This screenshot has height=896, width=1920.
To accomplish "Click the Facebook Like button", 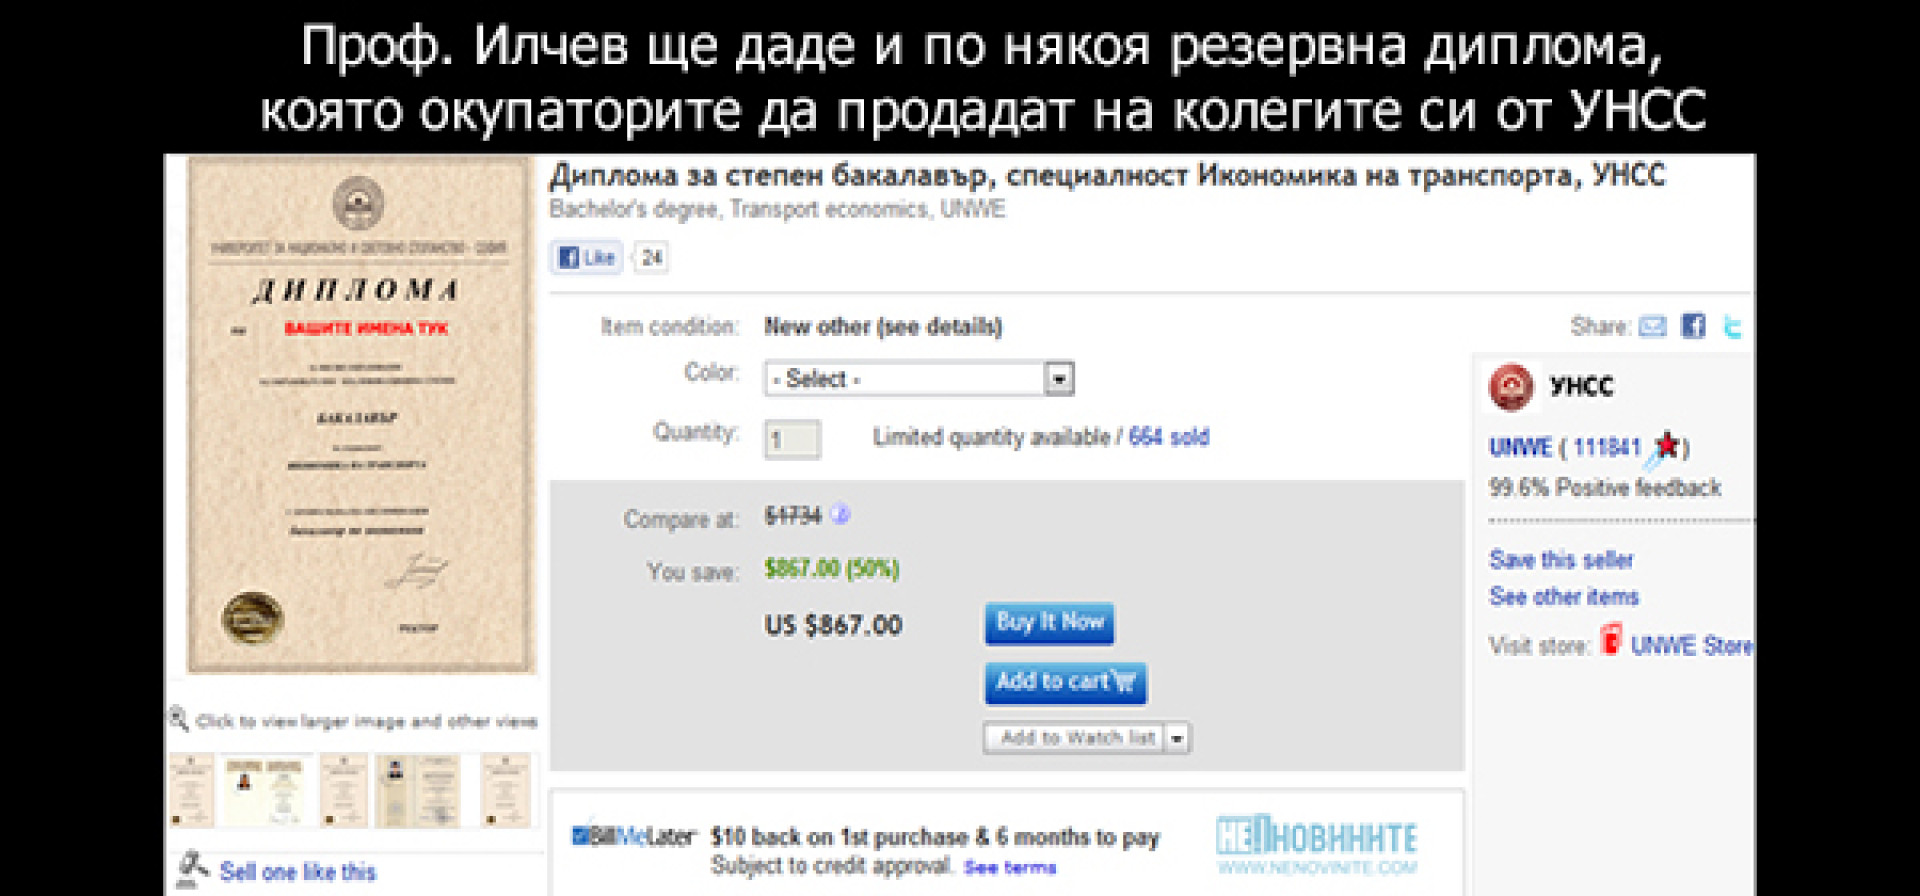I will click(x=587, y=258).
